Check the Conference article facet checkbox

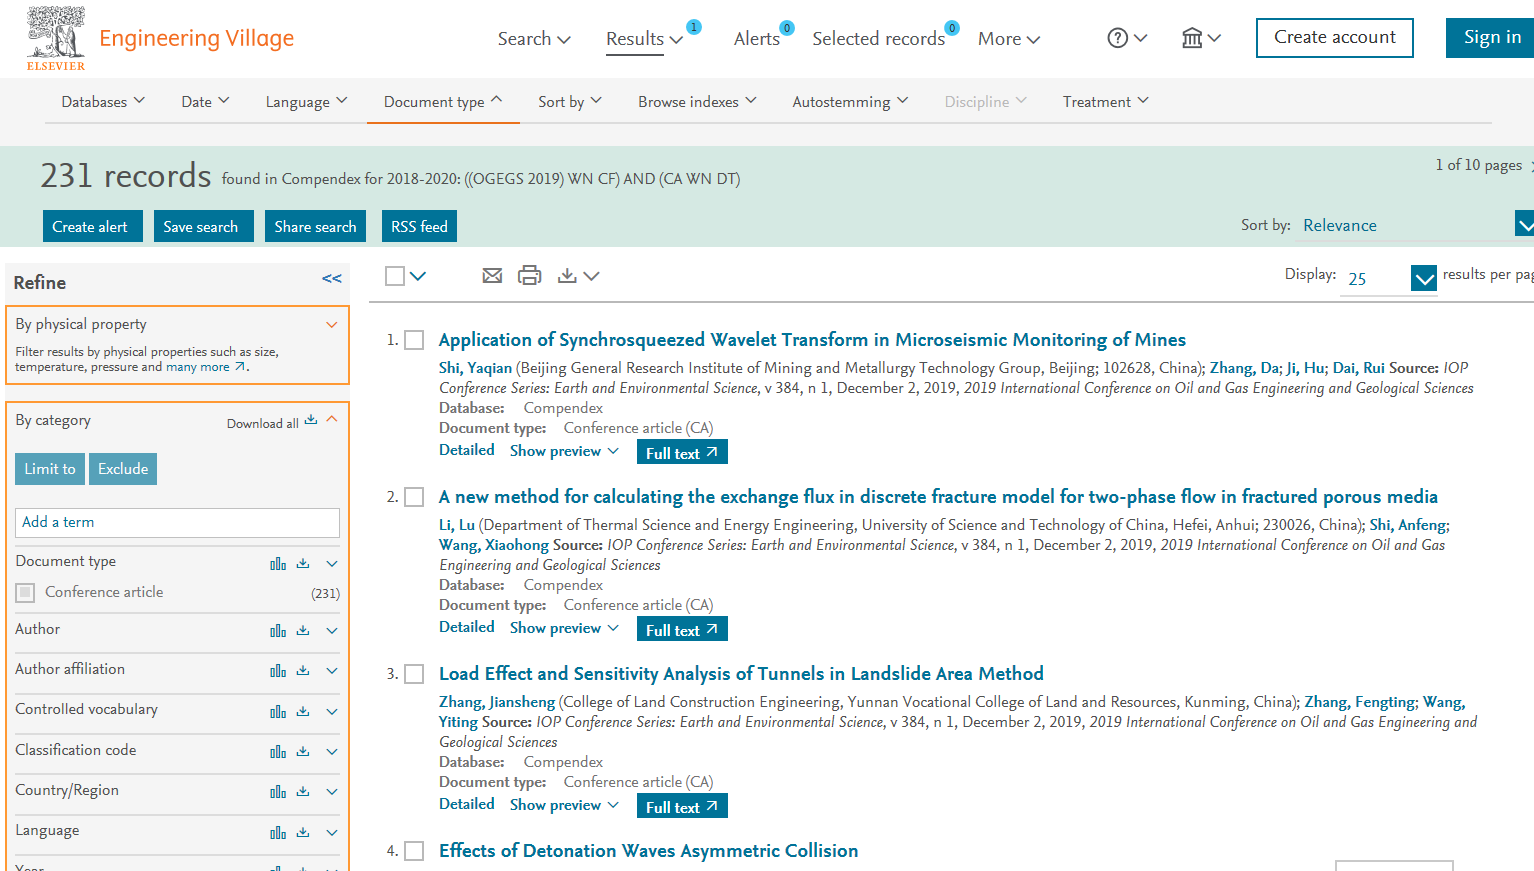[x=26, y=593]
